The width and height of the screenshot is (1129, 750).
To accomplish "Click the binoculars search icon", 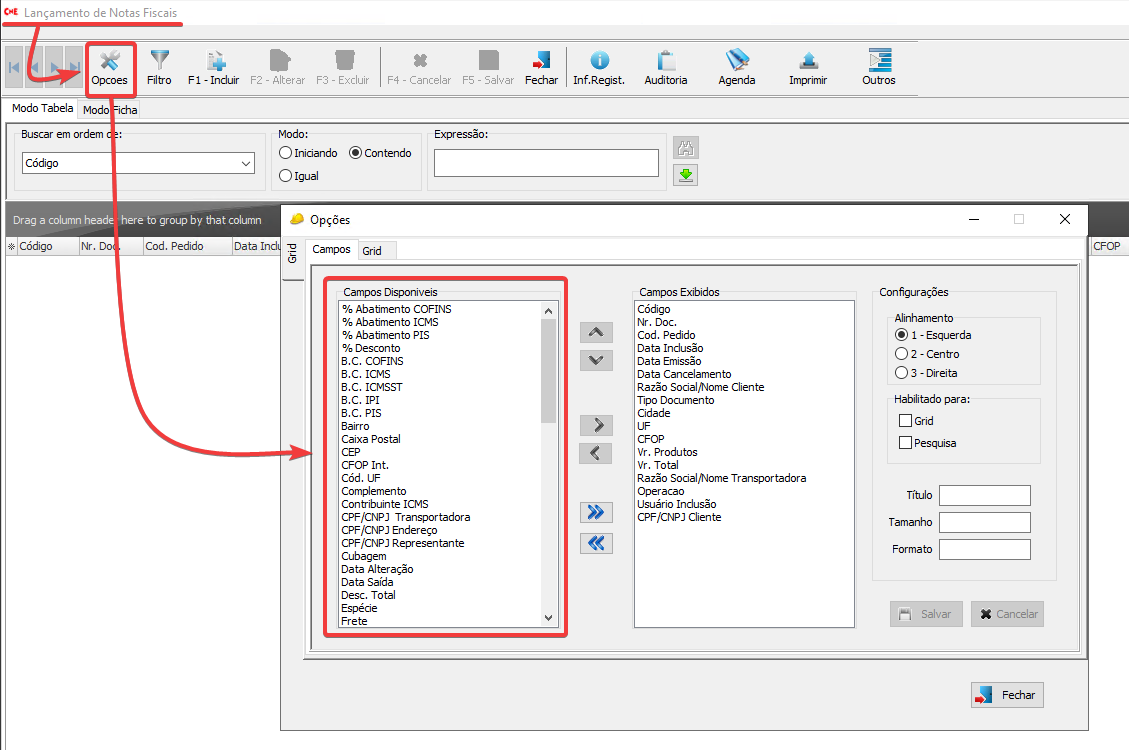I will [686, 148].
